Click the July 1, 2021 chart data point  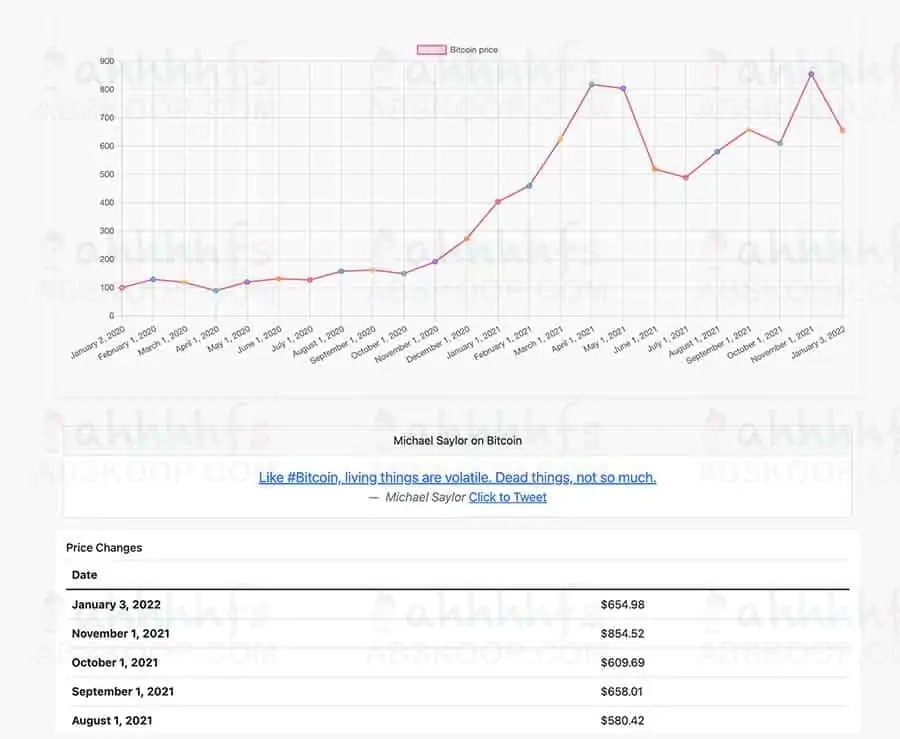686,177
